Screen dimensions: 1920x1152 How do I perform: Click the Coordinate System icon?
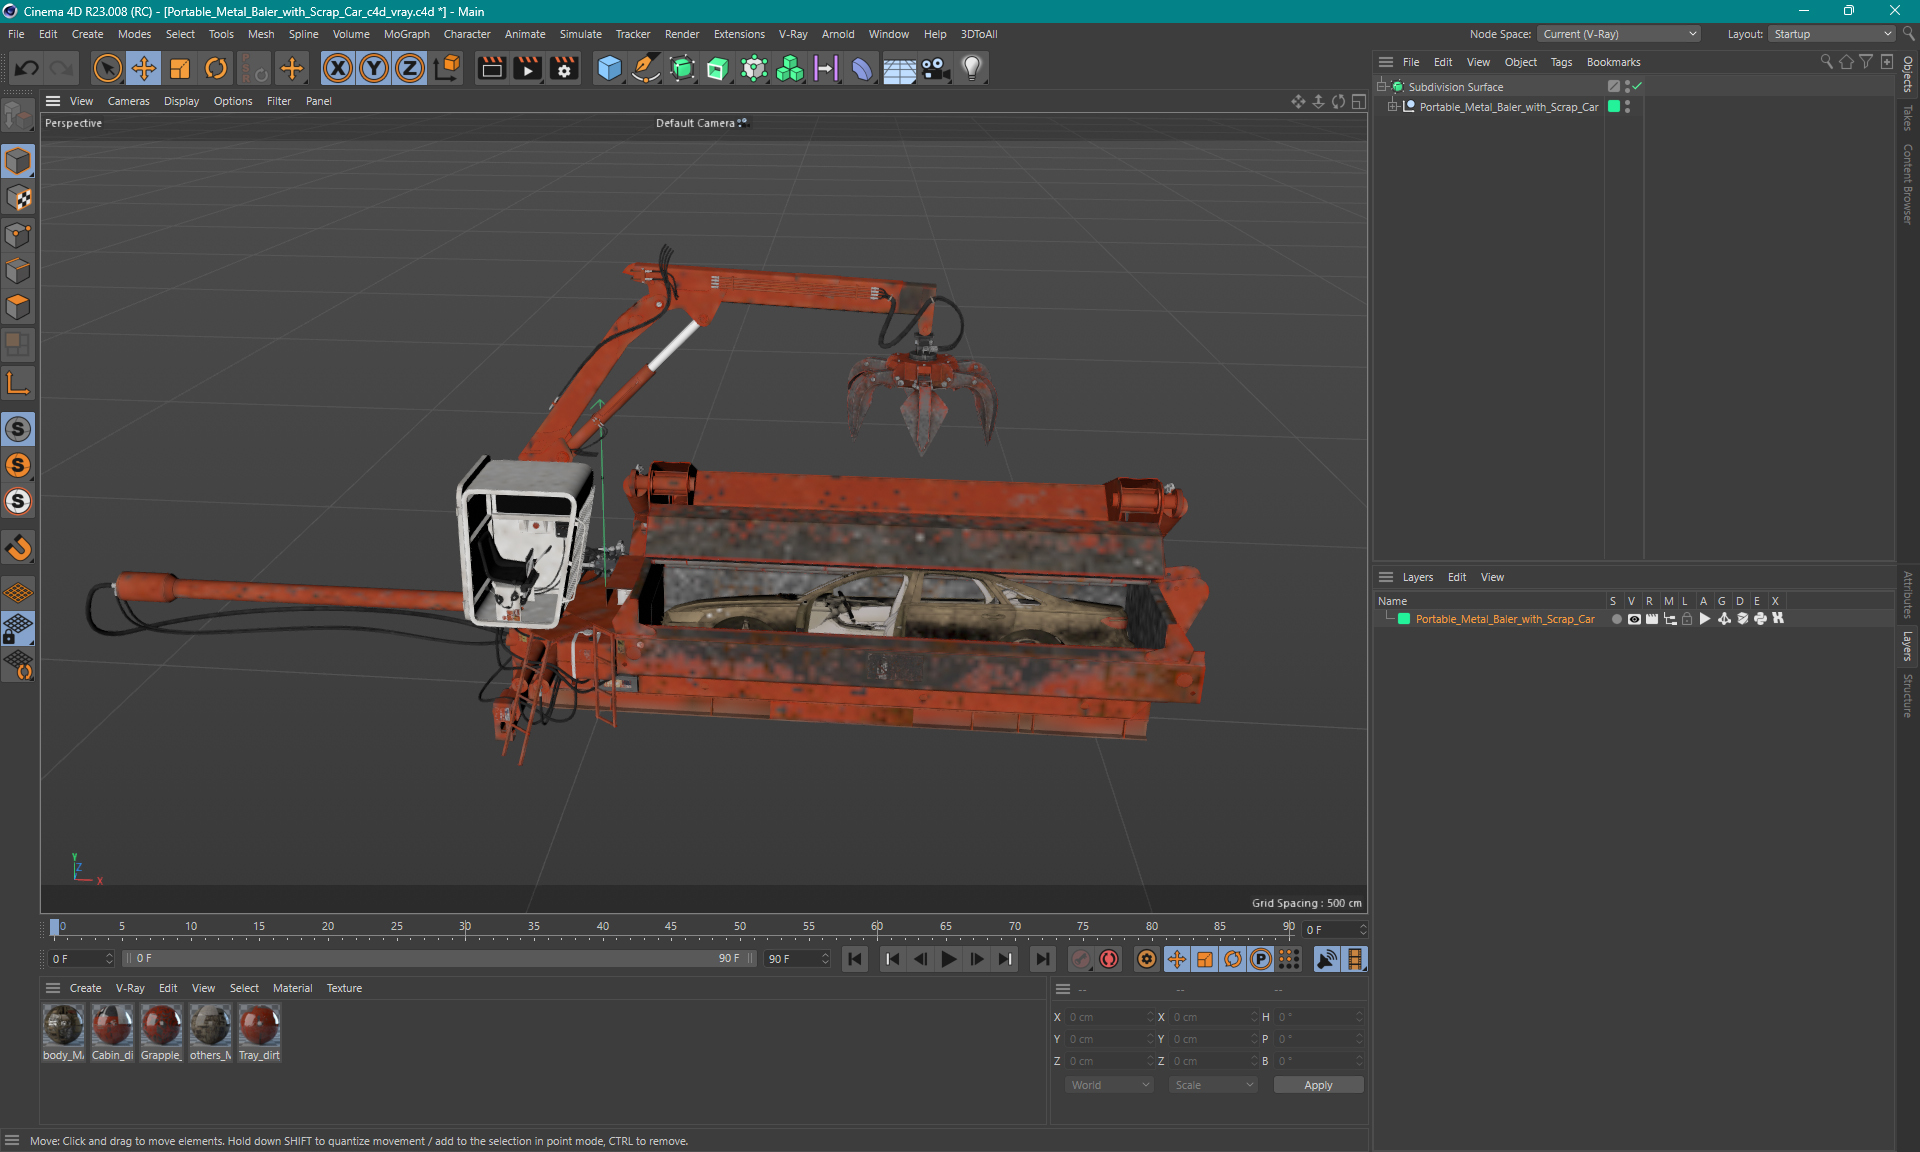pos(448,68)
